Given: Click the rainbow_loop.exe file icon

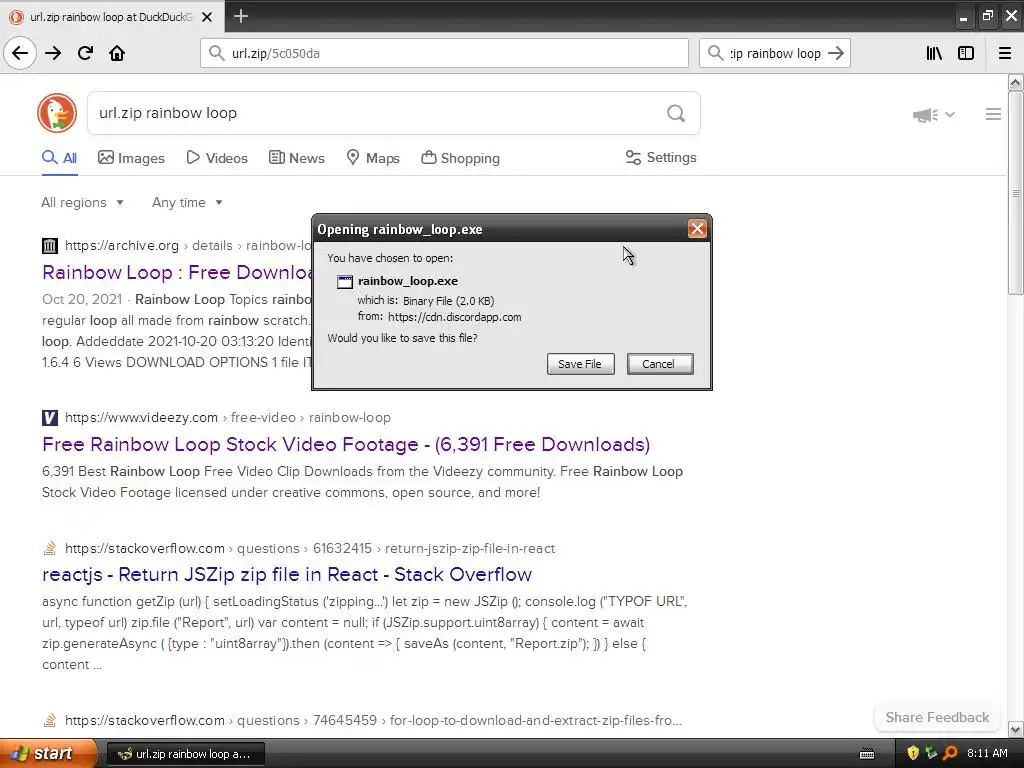Looking at the screenshot, I should click(x=345, y=281).
